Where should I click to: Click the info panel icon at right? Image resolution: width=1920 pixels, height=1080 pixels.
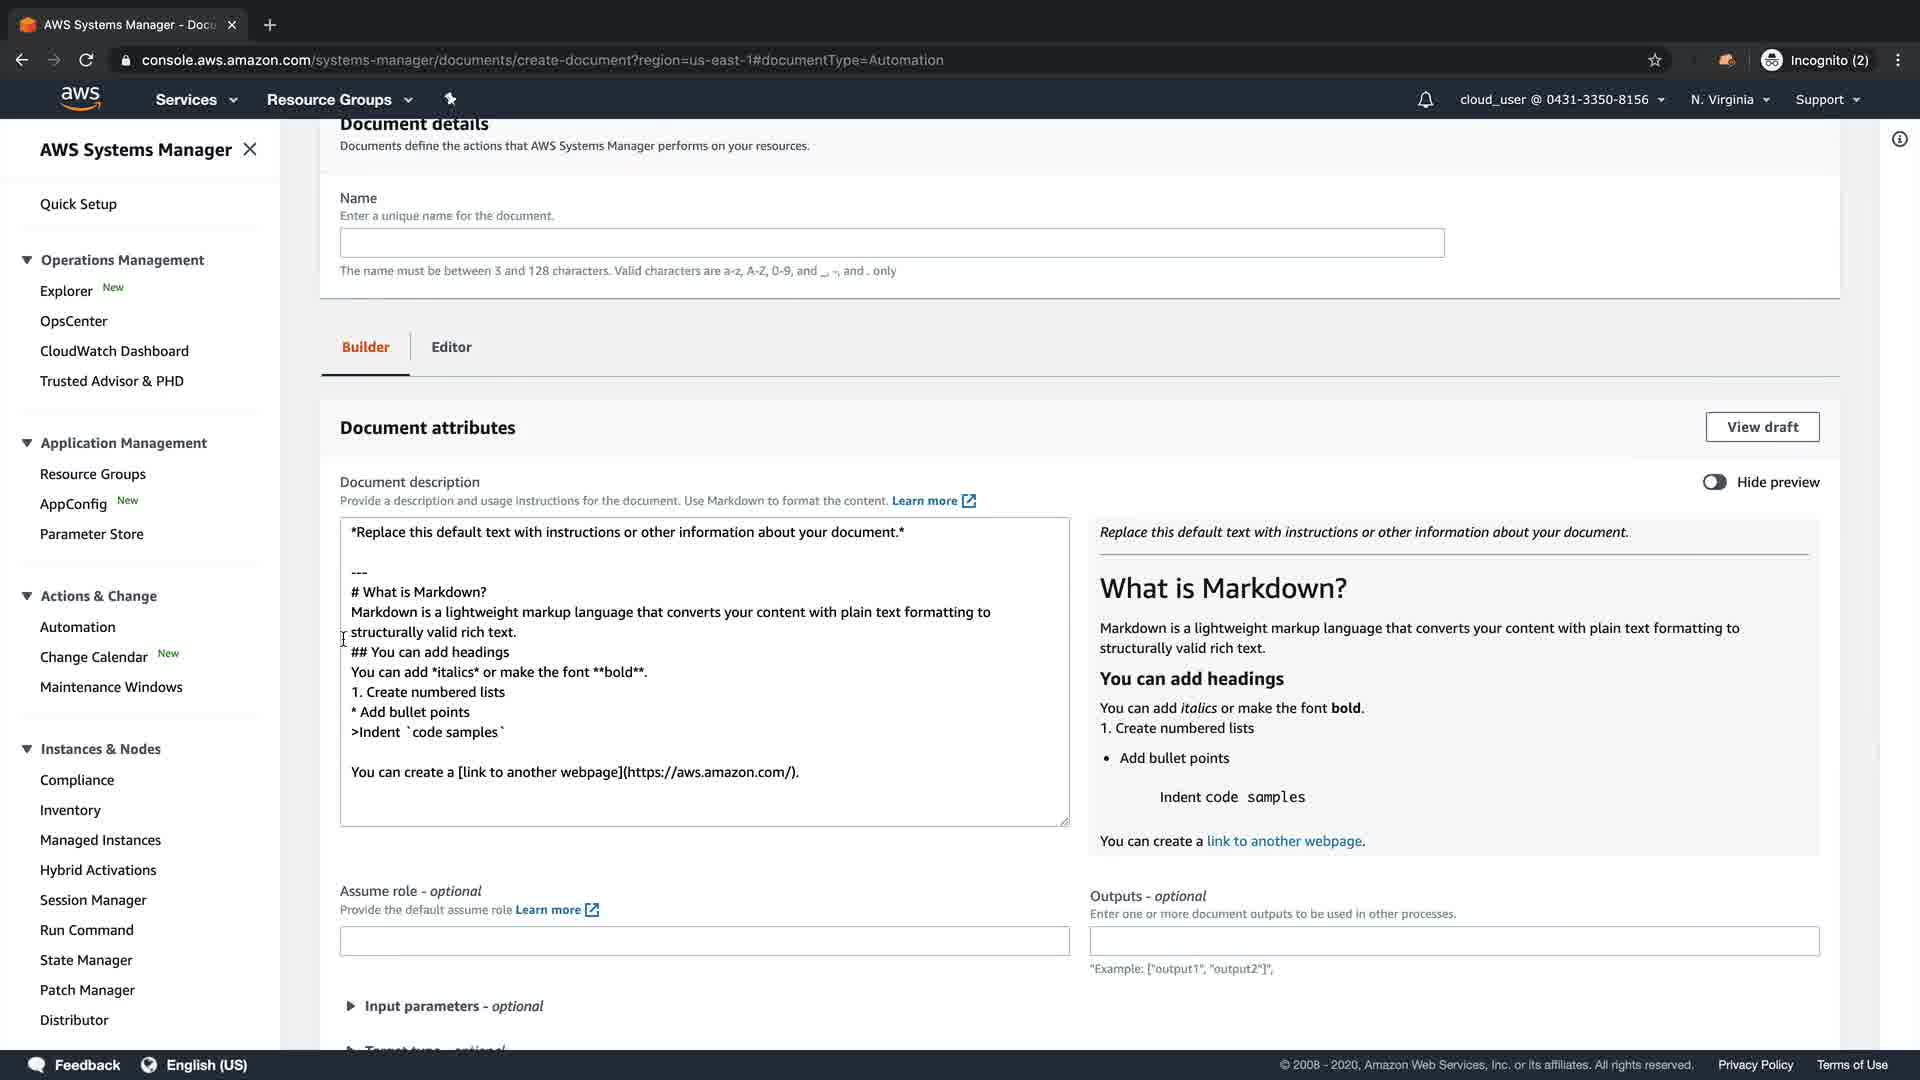click(x=1899, y=139)
